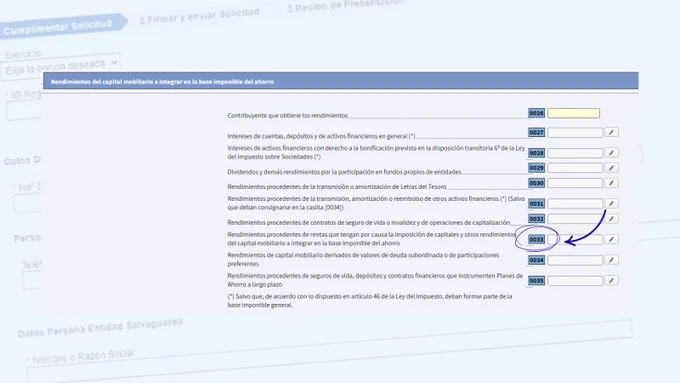This screenshot has width=680, height=383.
Task: Click the 0027 box number label
Action: [536, 132]
